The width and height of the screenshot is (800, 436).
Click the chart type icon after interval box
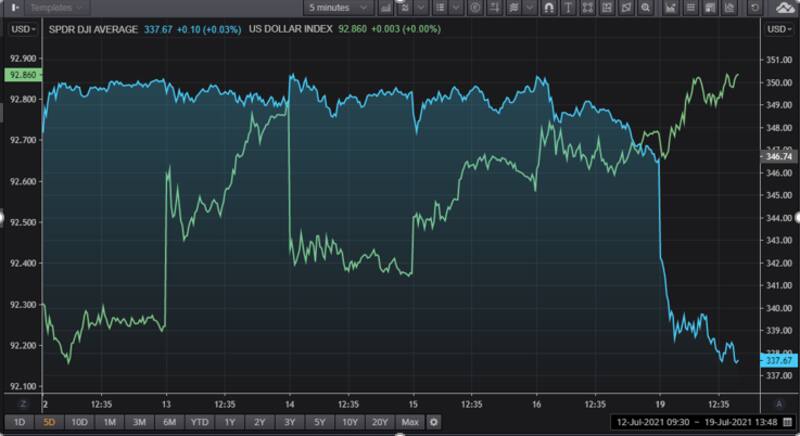385,8
